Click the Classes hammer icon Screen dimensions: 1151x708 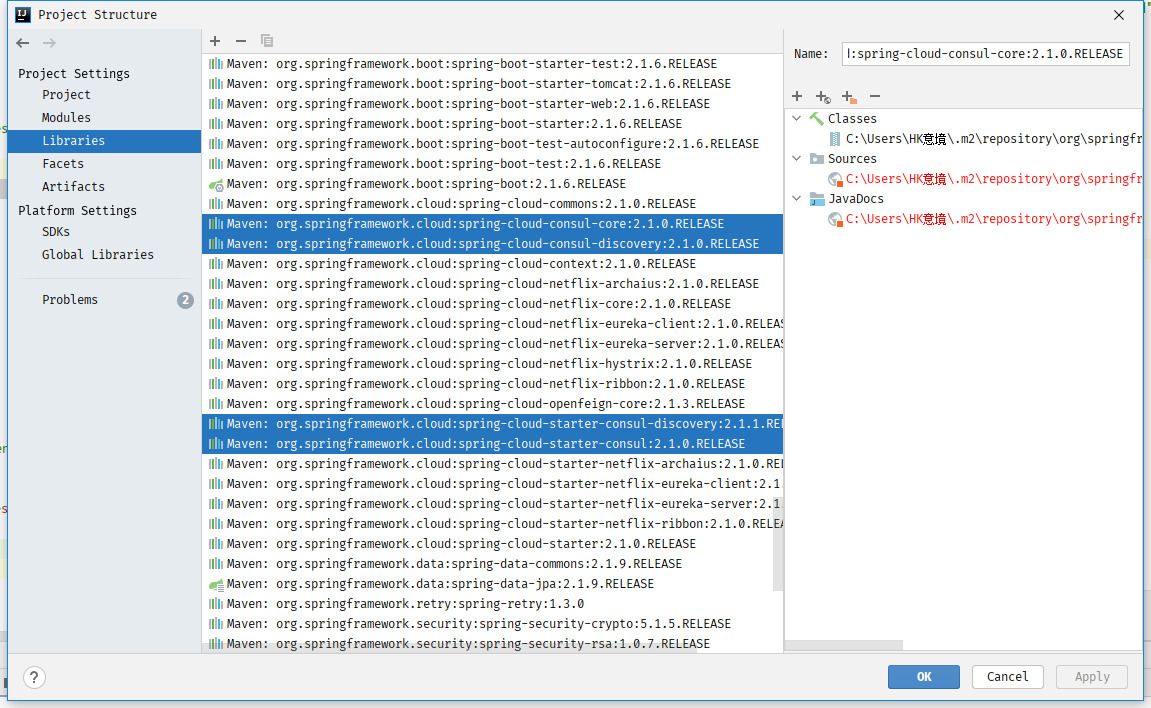pyautogui.click(x=816, y=118)
